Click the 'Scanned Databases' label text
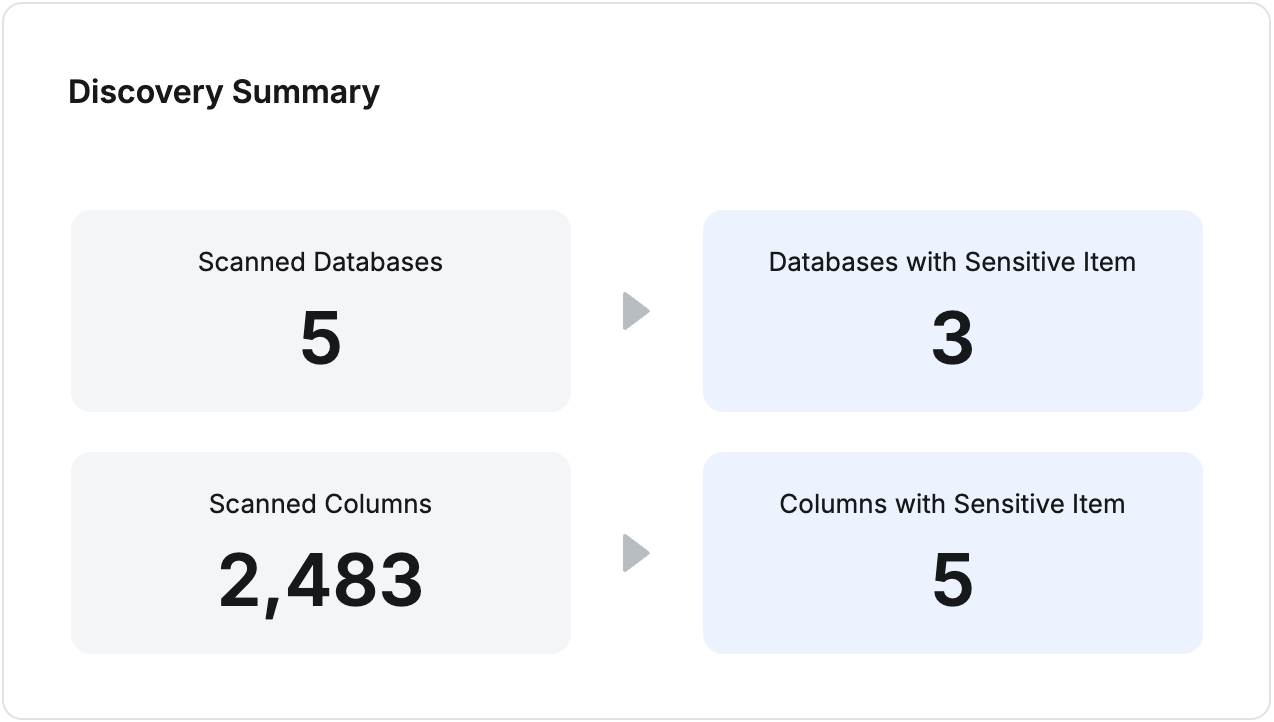Image resolution: width=1274 pixels, height=722 pixels. pyautogui.click(x=320, y=262)
